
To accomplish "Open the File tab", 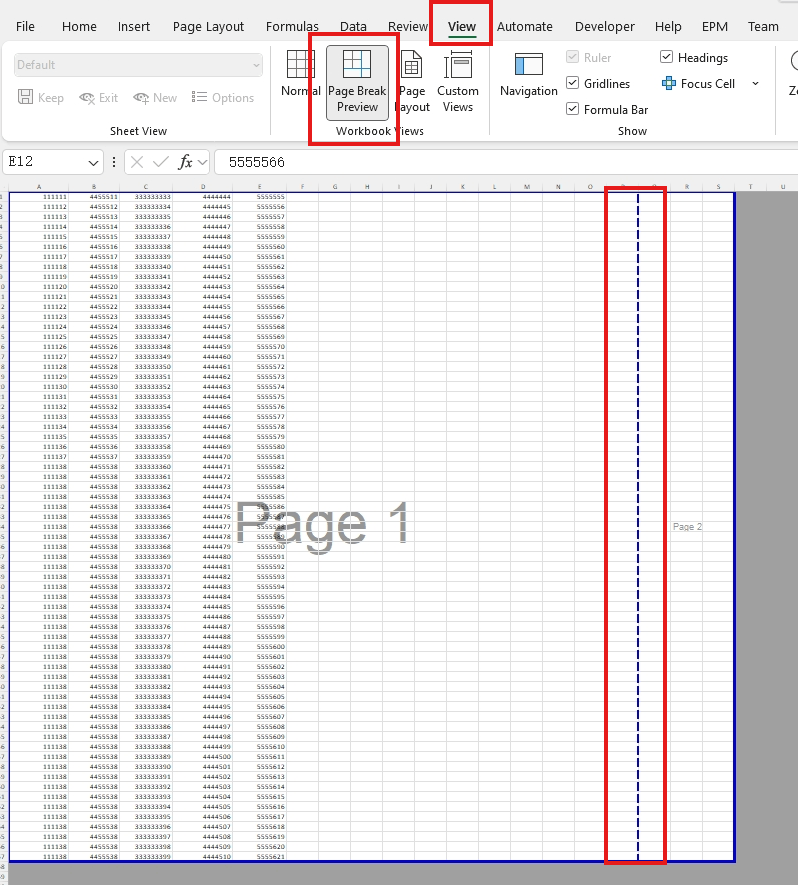I will [x=25, y=27].
